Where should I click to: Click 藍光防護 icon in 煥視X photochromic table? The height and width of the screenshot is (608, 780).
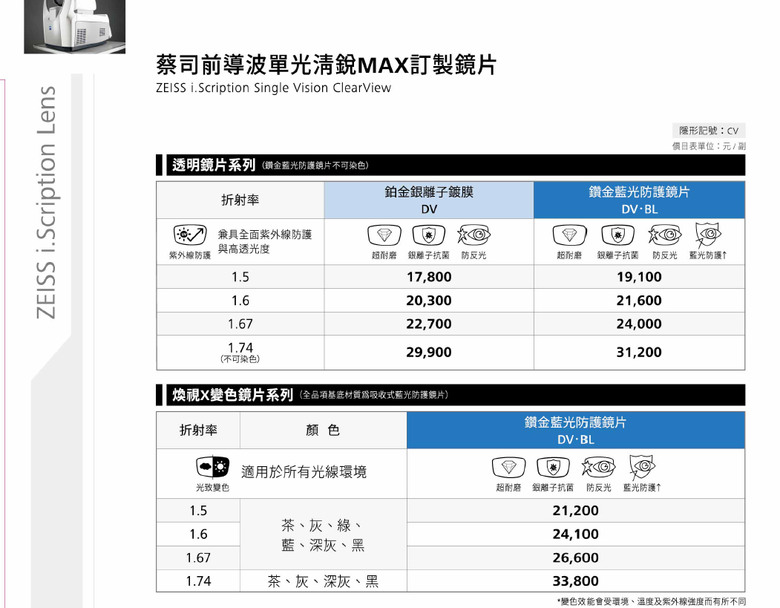pyautogui.click(x=642, y=468)
